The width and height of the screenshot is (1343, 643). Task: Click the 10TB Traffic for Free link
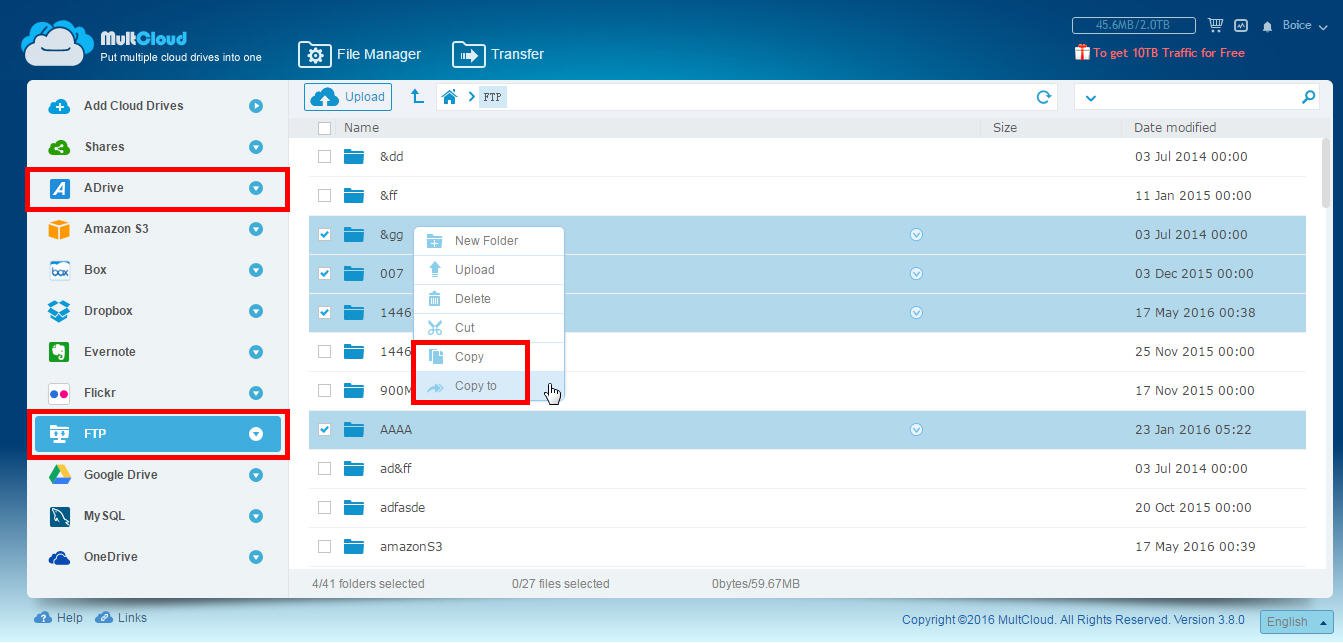click(1168, 53)
